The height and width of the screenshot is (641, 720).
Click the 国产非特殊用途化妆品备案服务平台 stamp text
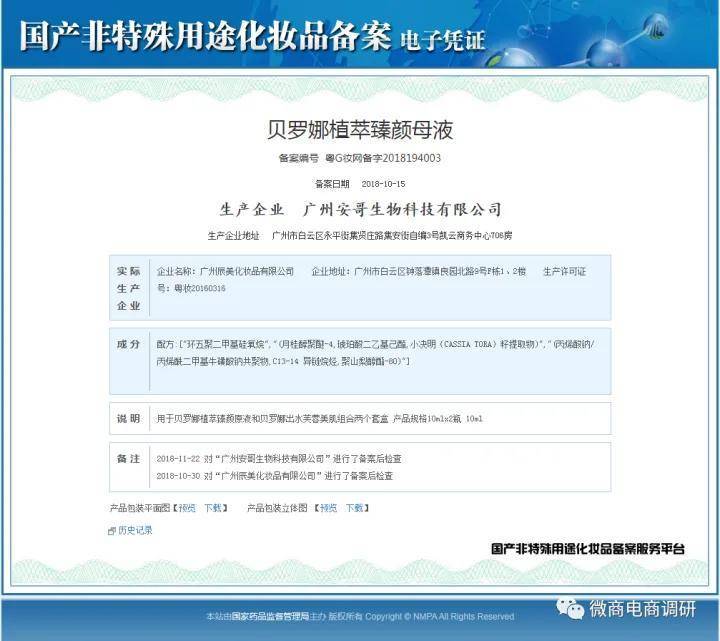point(588,549)
